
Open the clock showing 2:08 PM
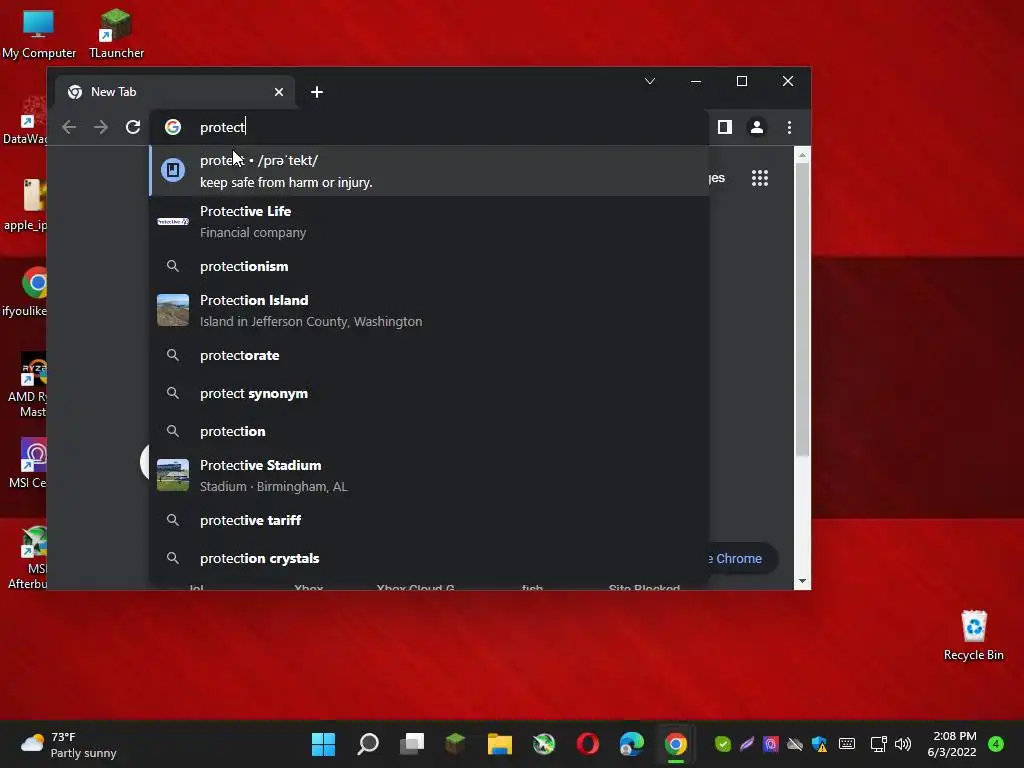[953, 744]
